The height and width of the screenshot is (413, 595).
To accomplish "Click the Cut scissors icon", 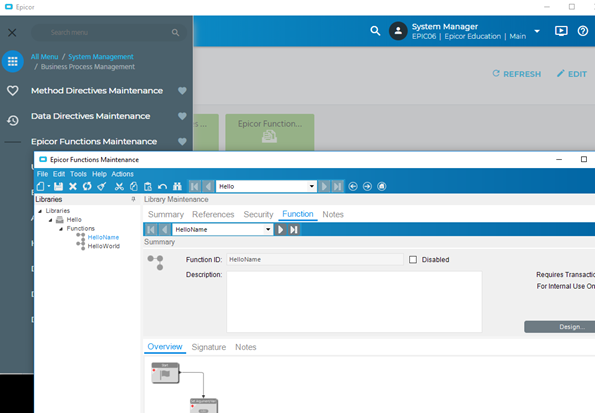I will tap(119, 186).
